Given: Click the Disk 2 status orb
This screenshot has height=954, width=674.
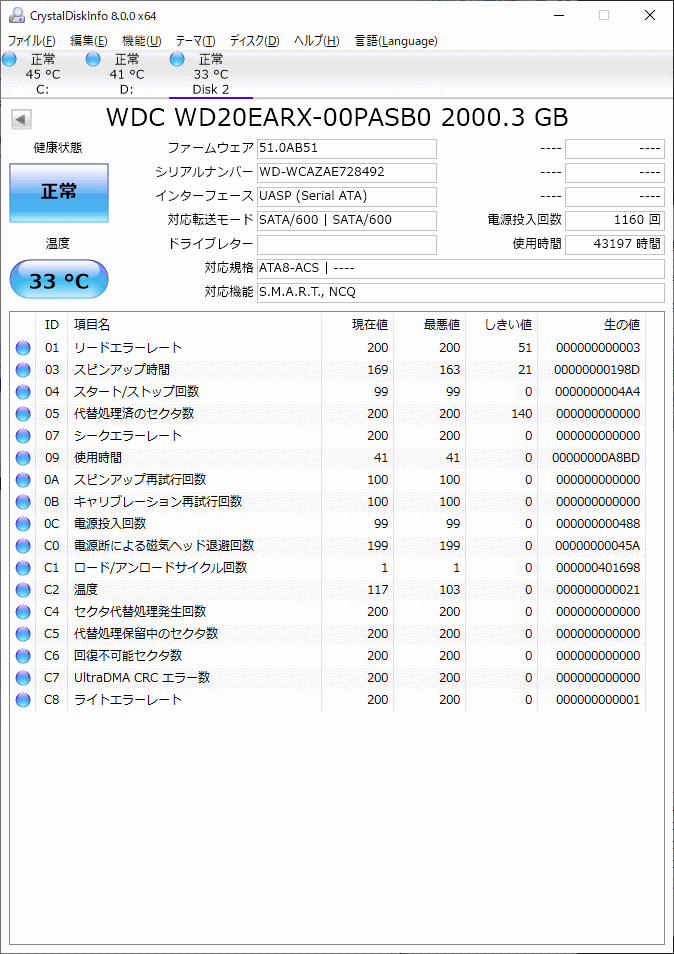Looking at the screenshot, I should (177, 60).
